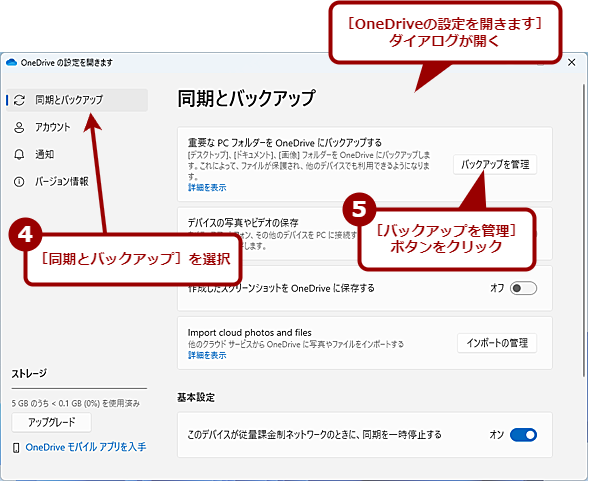589x482 pixels.
Task: Click the アップグレード storage button
Action: coord(51,422)
